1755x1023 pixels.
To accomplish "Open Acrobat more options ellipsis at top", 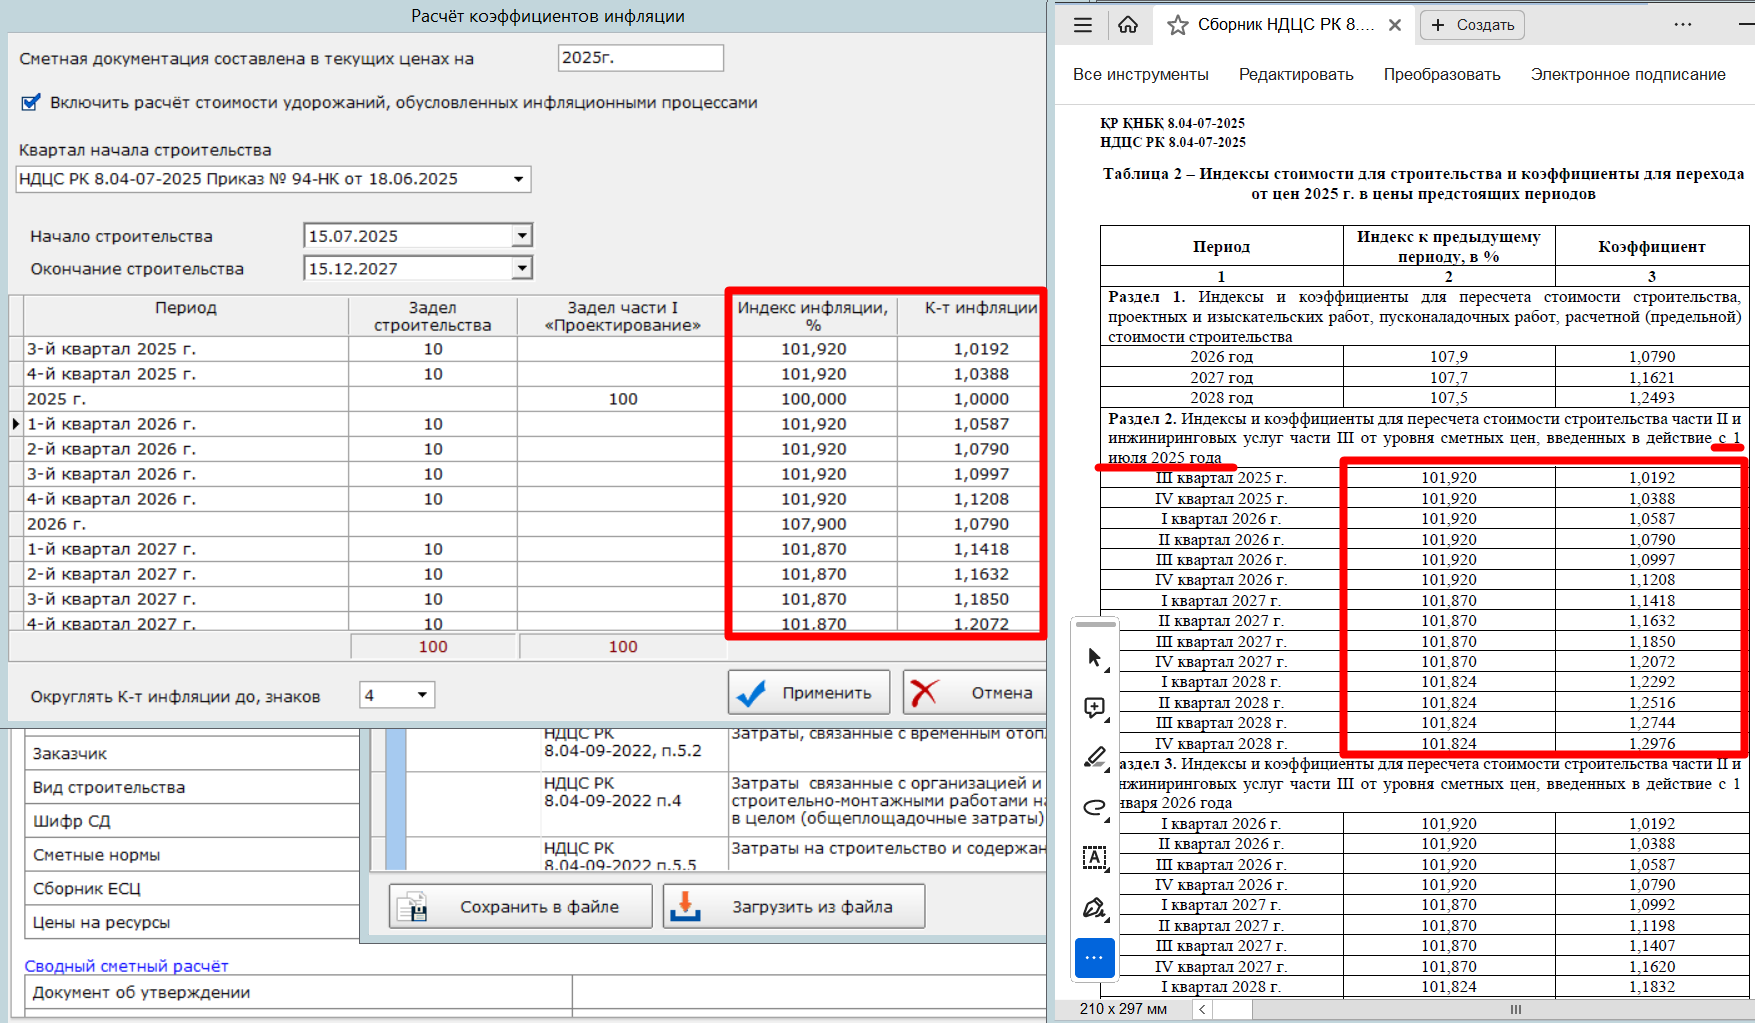I will (x=1683, y=25).
